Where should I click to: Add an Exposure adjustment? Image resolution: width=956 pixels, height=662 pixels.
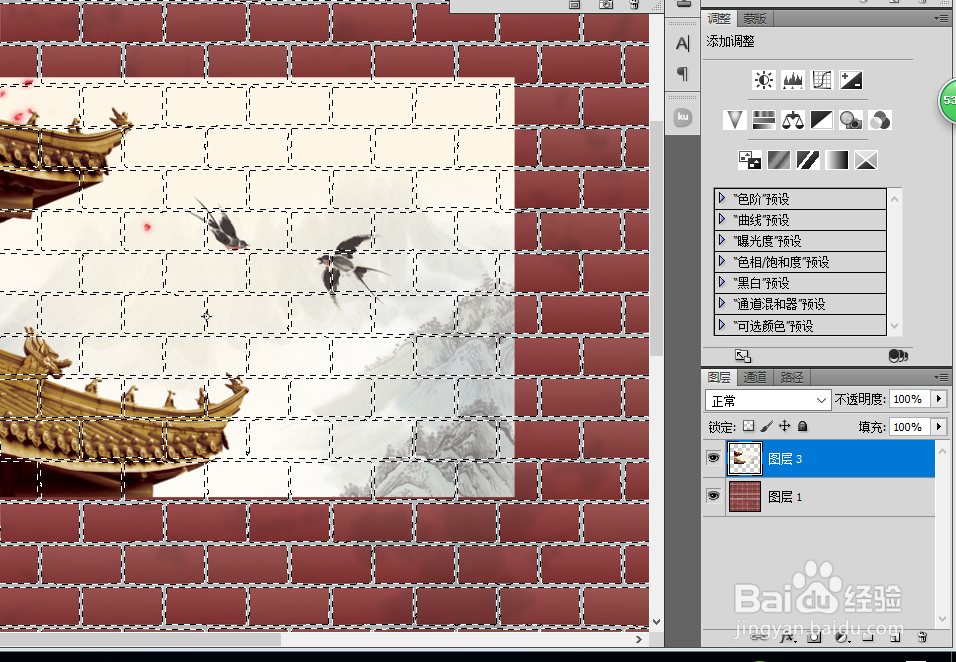coord(851,80)
